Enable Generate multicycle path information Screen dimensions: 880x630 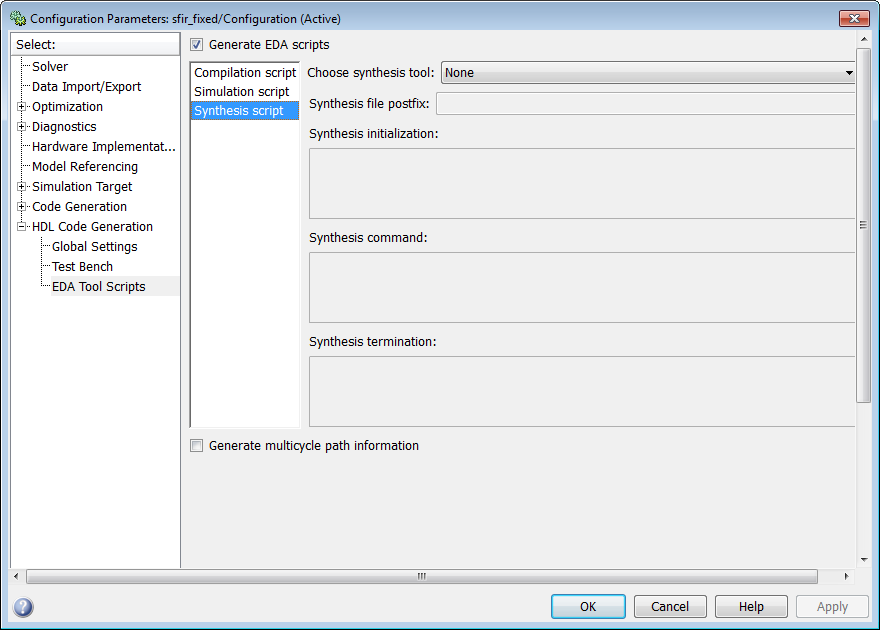tap(196, 446)
